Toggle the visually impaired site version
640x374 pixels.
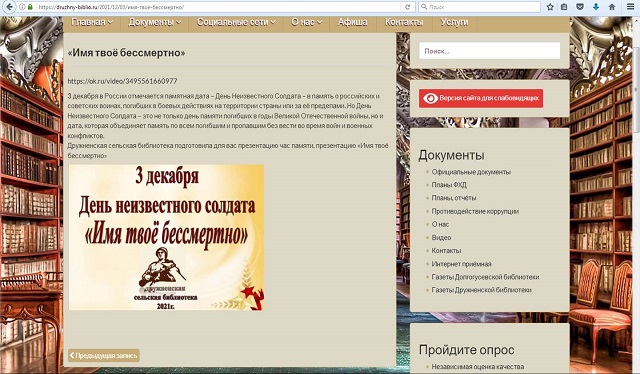(481, 98)
